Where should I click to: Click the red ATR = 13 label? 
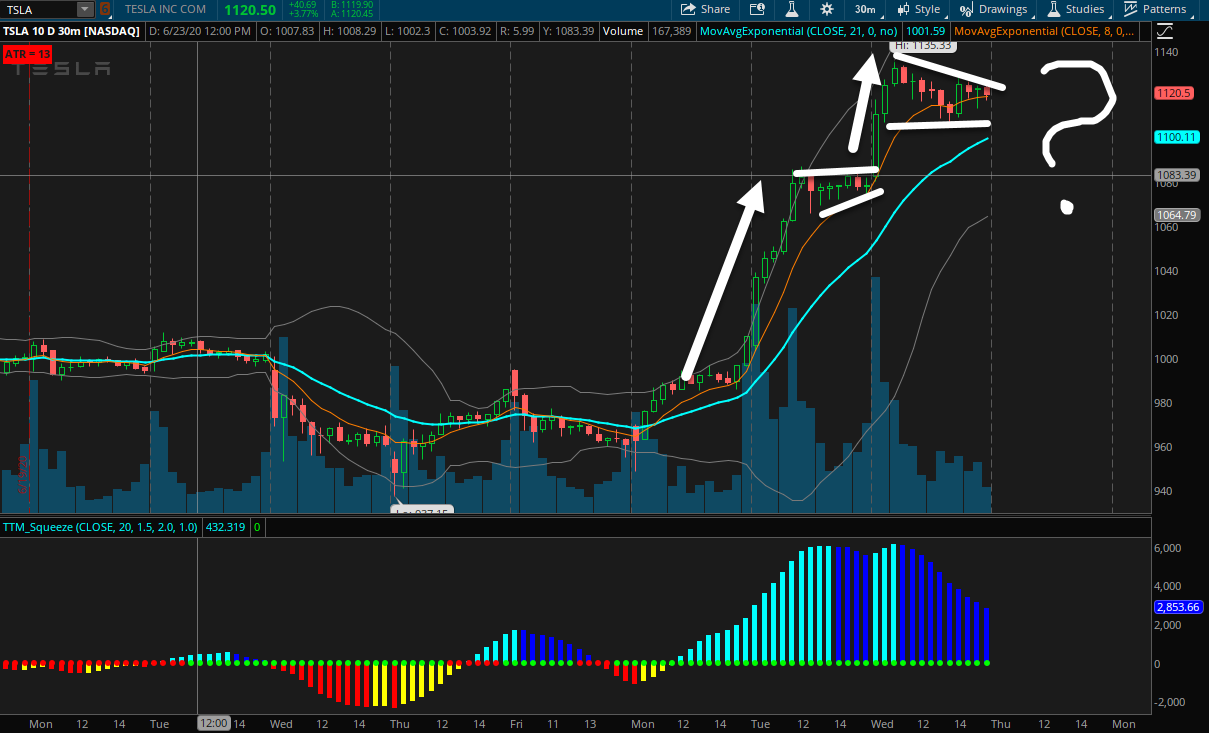(x=28, y=53)
